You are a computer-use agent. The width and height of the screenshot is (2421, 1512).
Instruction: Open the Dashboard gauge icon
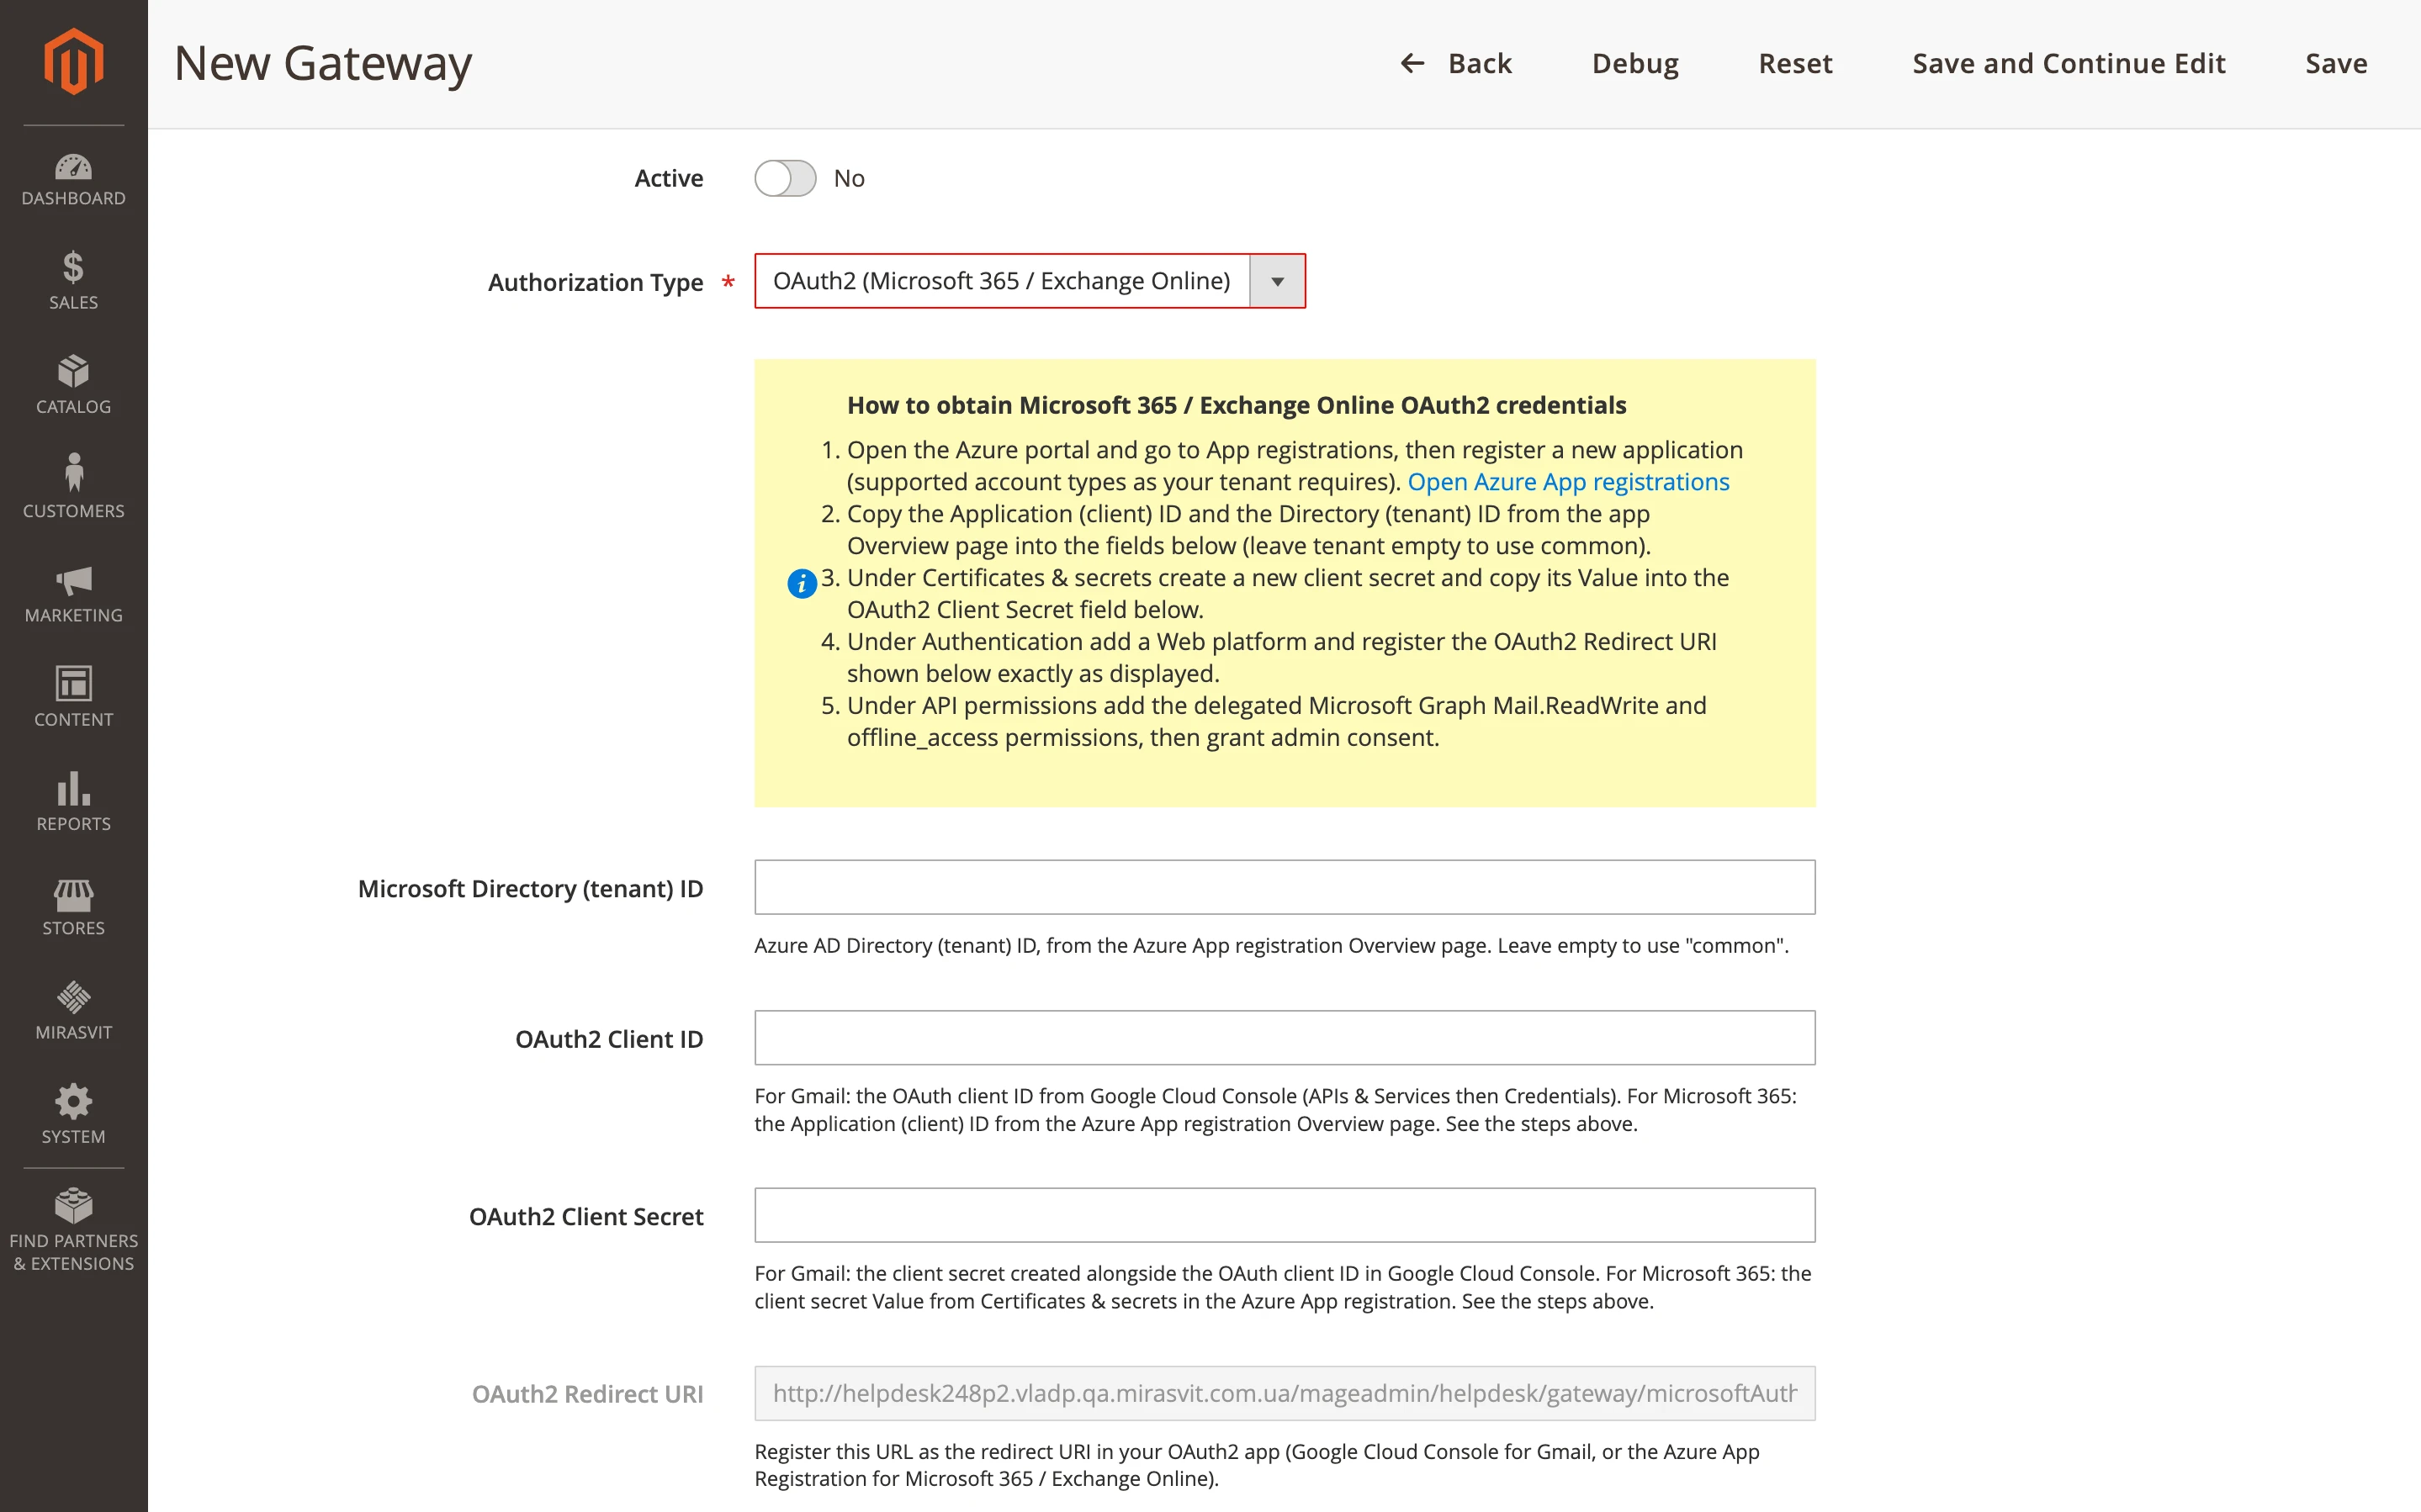click(x=73, y=167)
